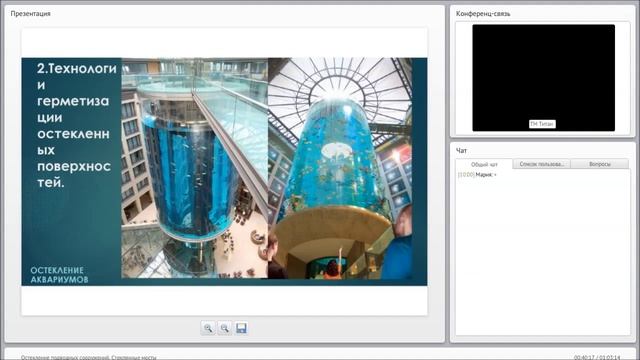Click the black conference video feed
The image size is (640, 360).
point(543,78)
